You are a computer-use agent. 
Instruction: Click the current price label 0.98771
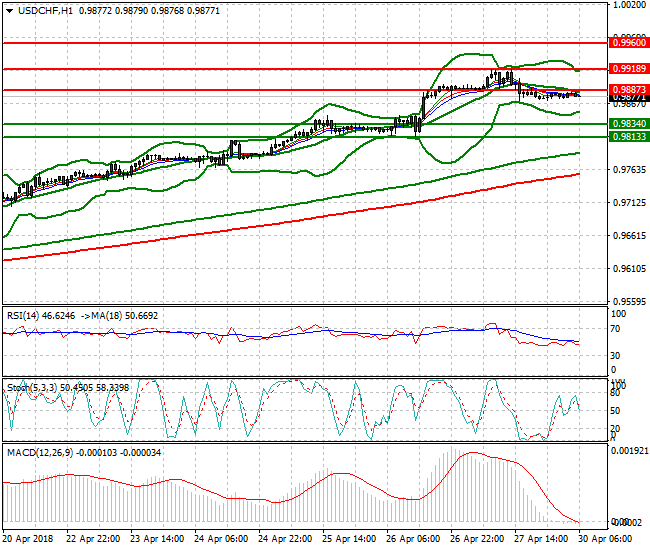[629, 98]
